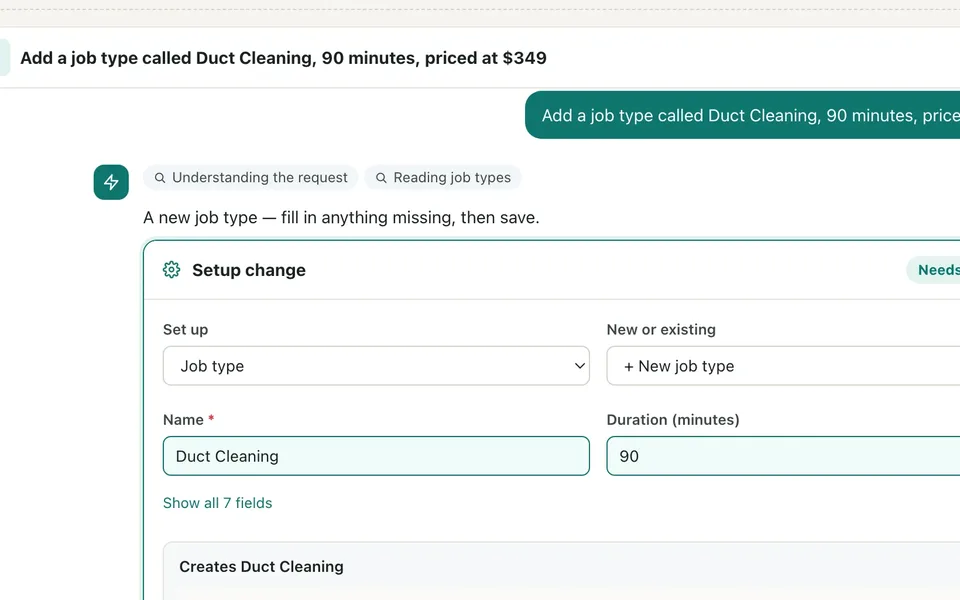Click the Creates Duct Cleaning summary text
This screenshot has width=960, height=600.
coord(261,566)
